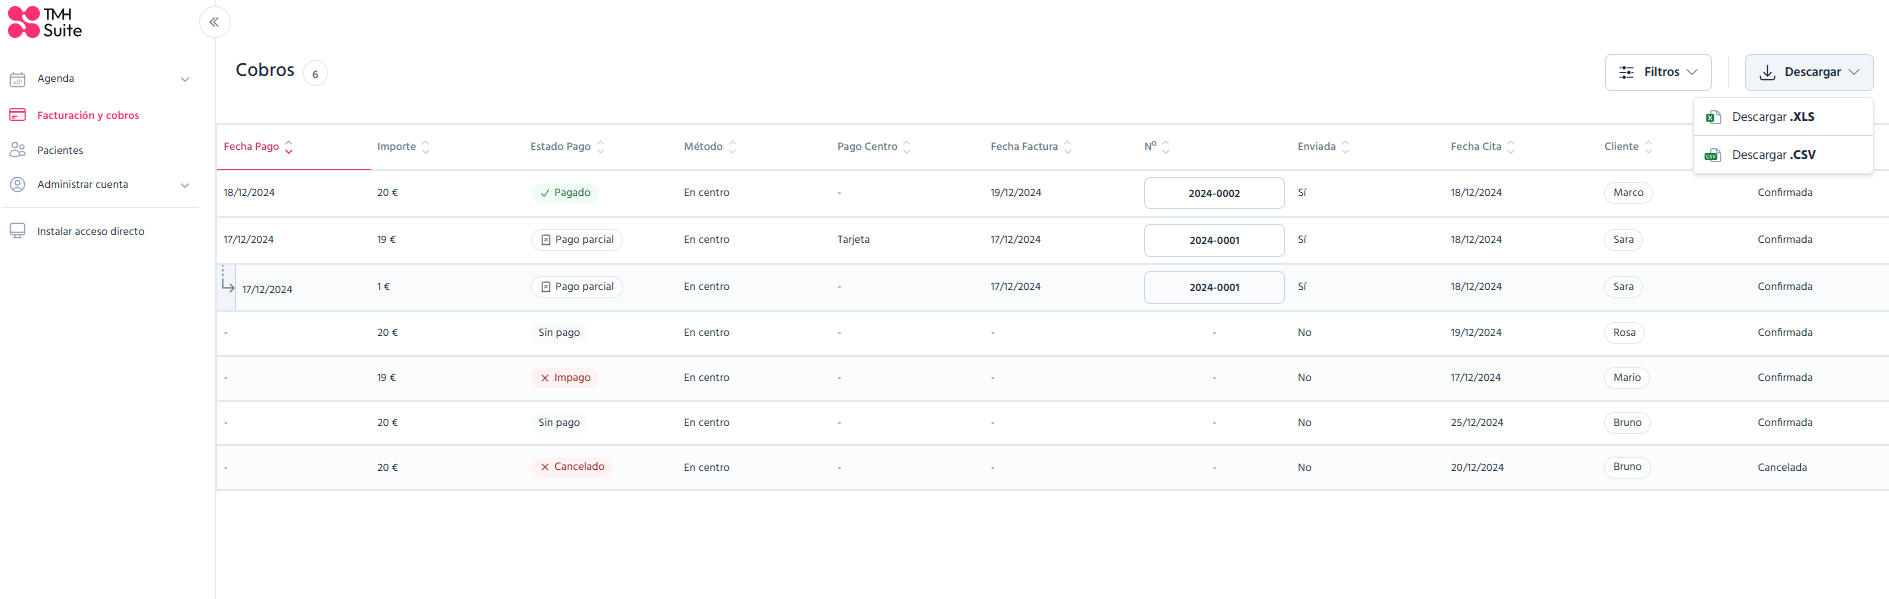
Task: Click the Facturación y cobros card icon
Action: tap(17, 115)
